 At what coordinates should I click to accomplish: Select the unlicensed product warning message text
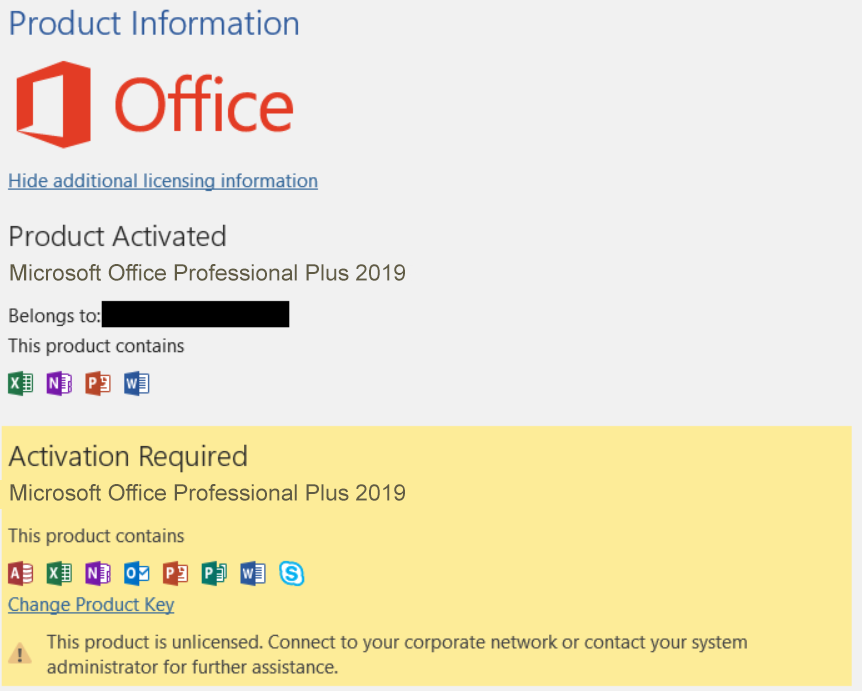(x=390, y=654)
